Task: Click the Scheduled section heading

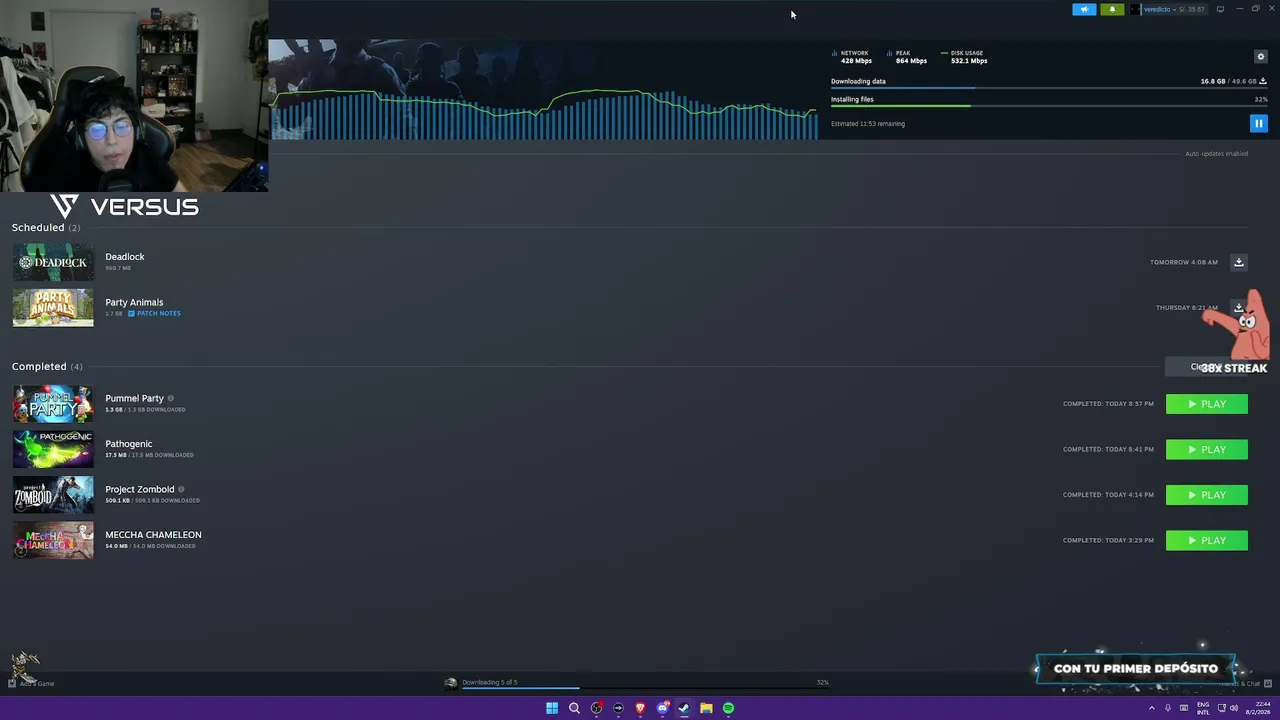Action: (x=46, y=228)
